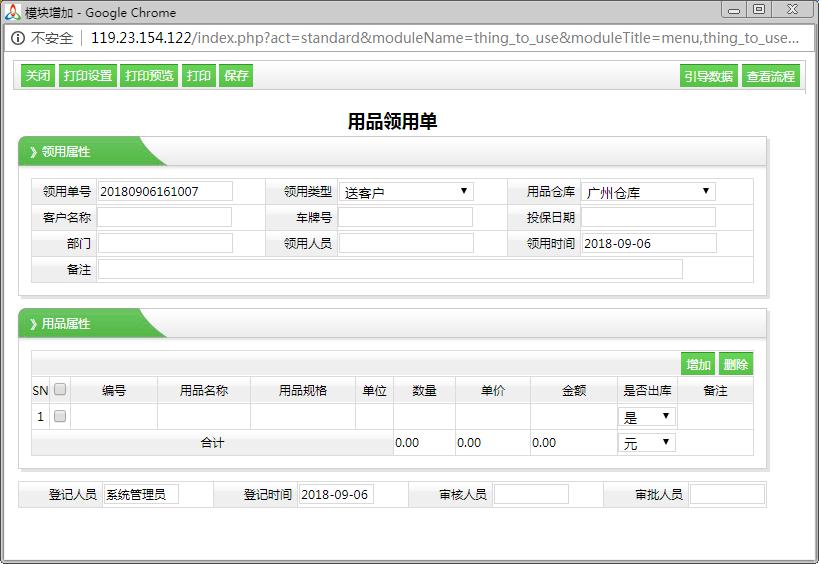
Task: Open 查看流程 to view workflow
Action: tap(770, 76)
